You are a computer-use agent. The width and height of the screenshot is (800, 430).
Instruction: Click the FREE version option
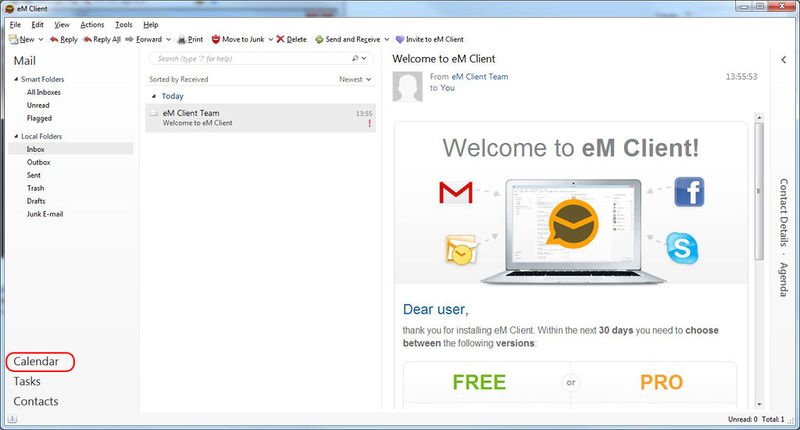point(479,382)
